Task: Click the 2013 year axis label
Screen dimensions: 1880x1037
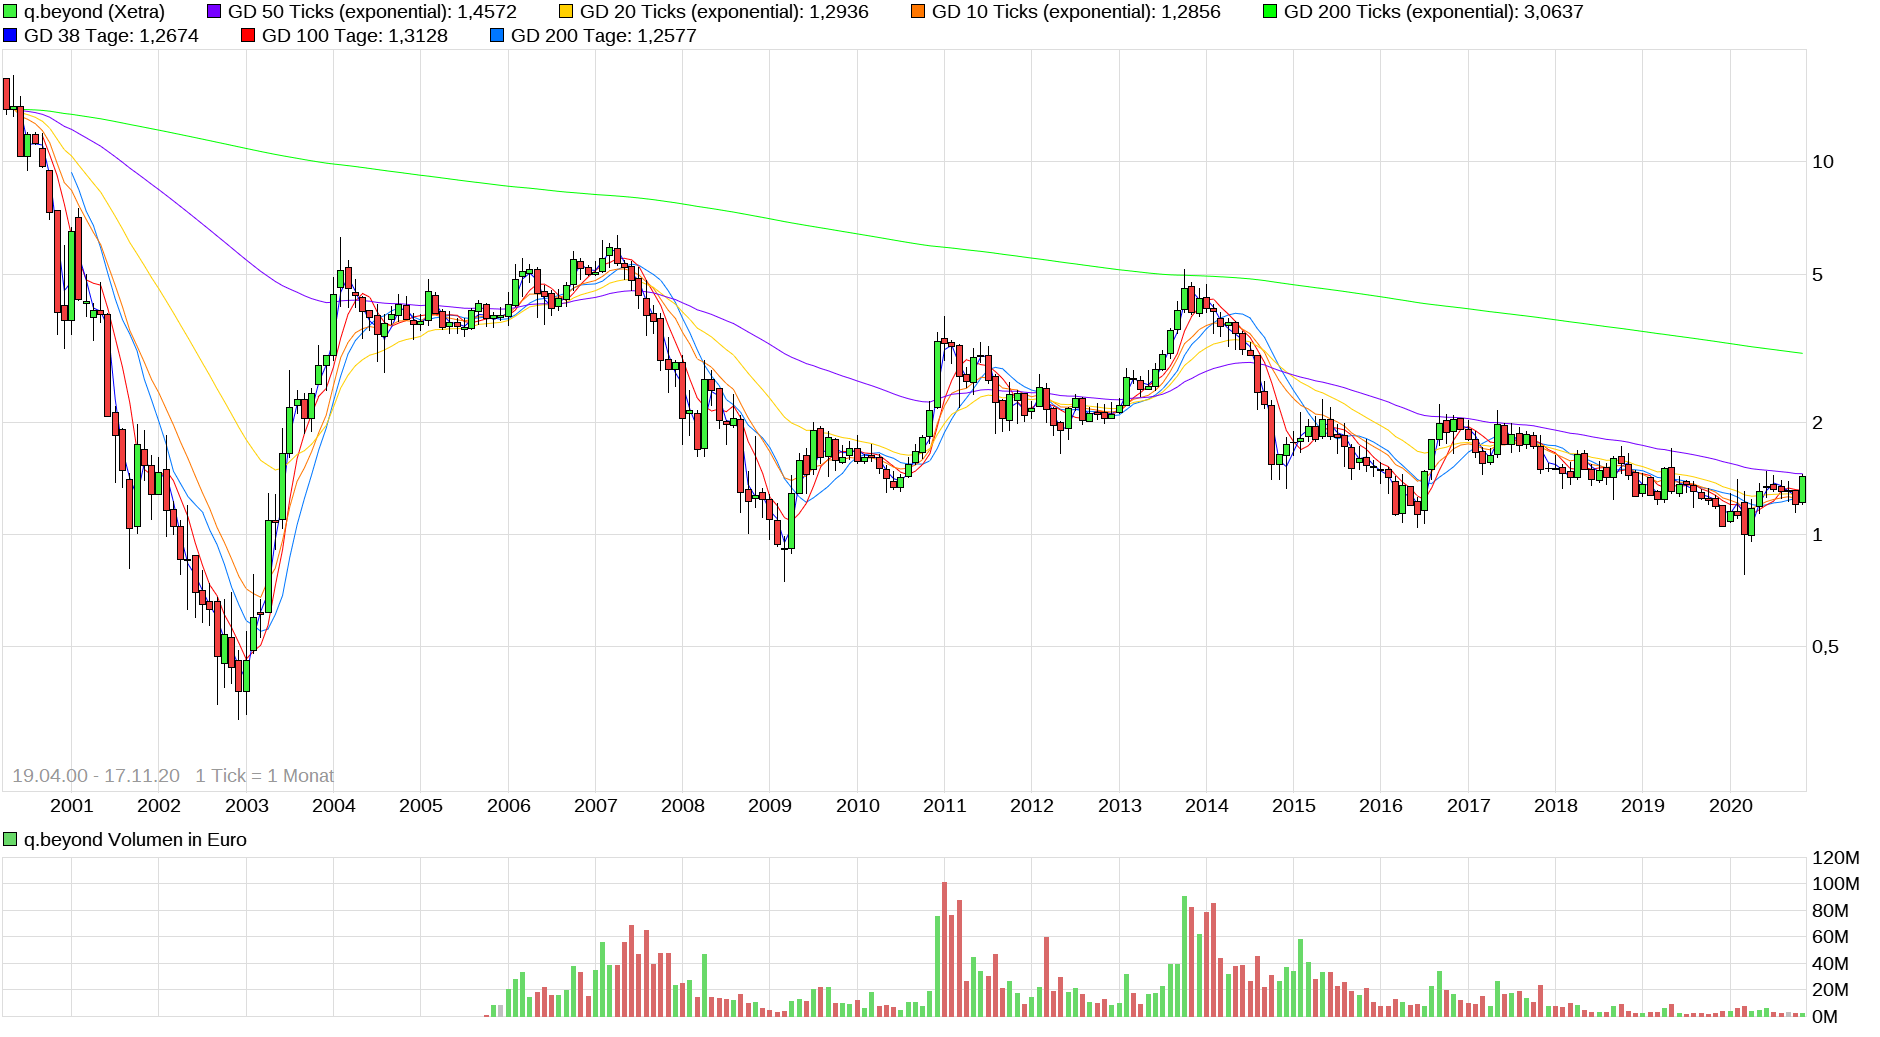Action: coord(1120,806)
